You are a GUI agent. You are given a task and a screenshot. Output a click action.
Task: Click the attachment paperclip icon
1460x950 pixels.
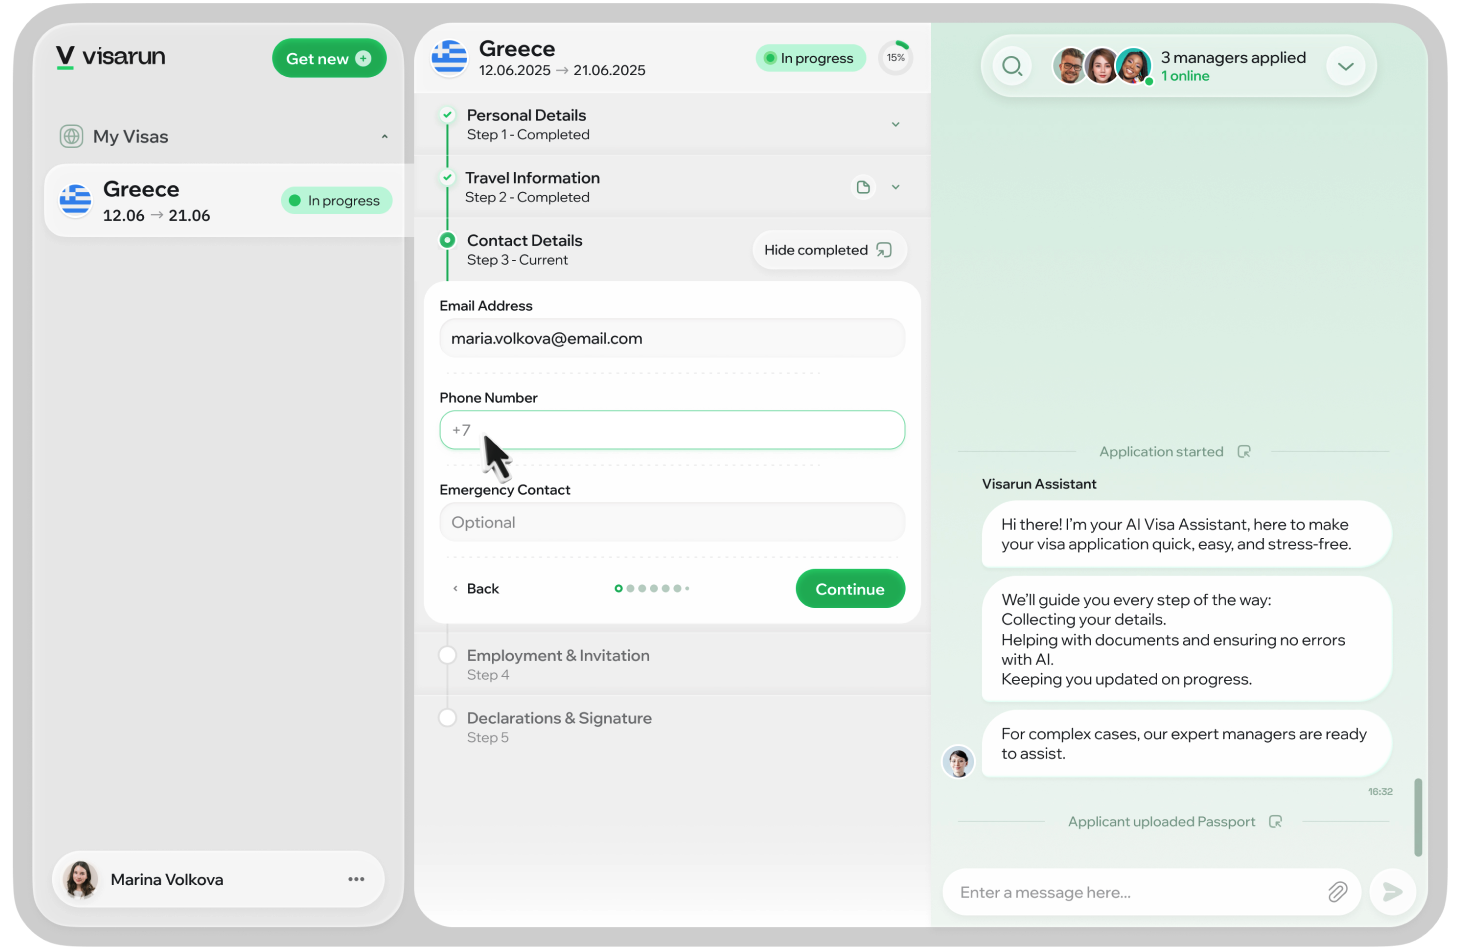(x=1337, y=892)
